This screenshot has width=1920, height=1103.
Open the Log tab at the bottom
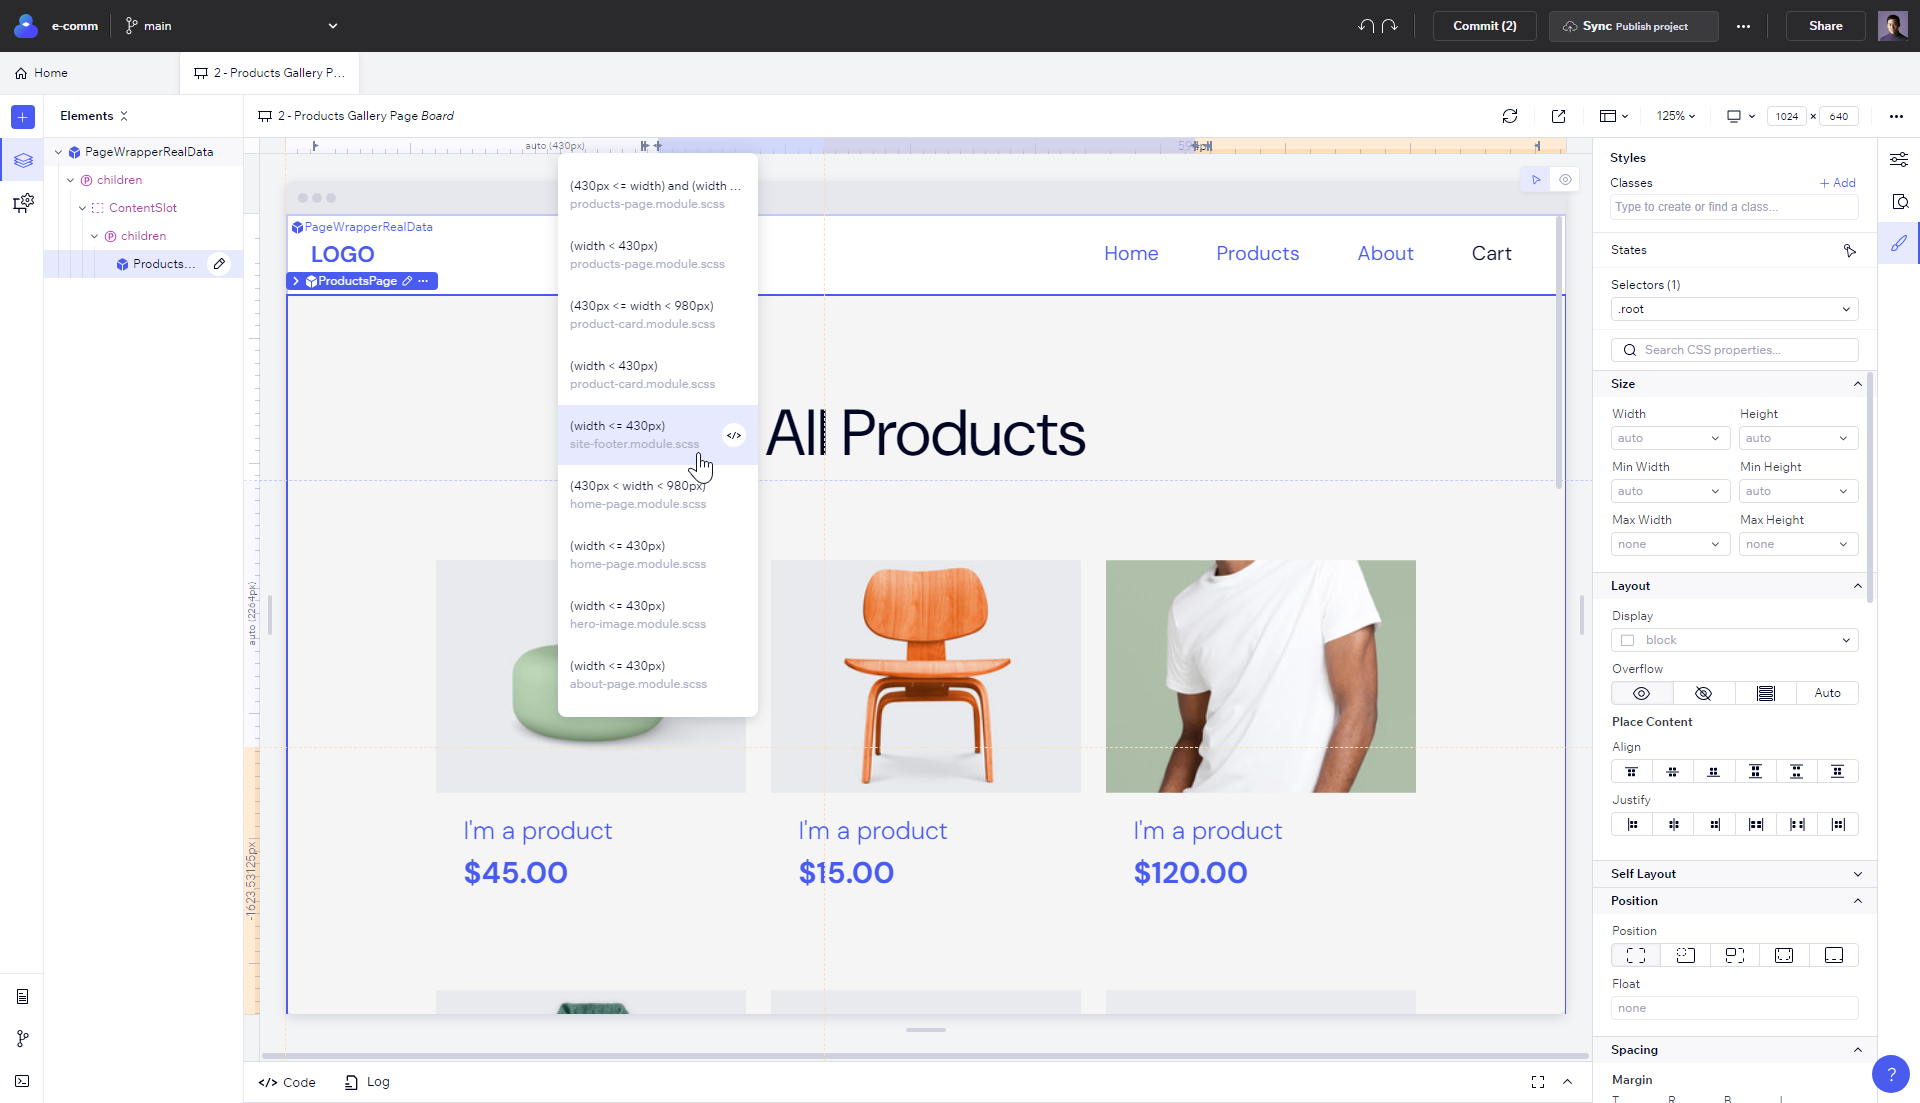point(367,1082)
